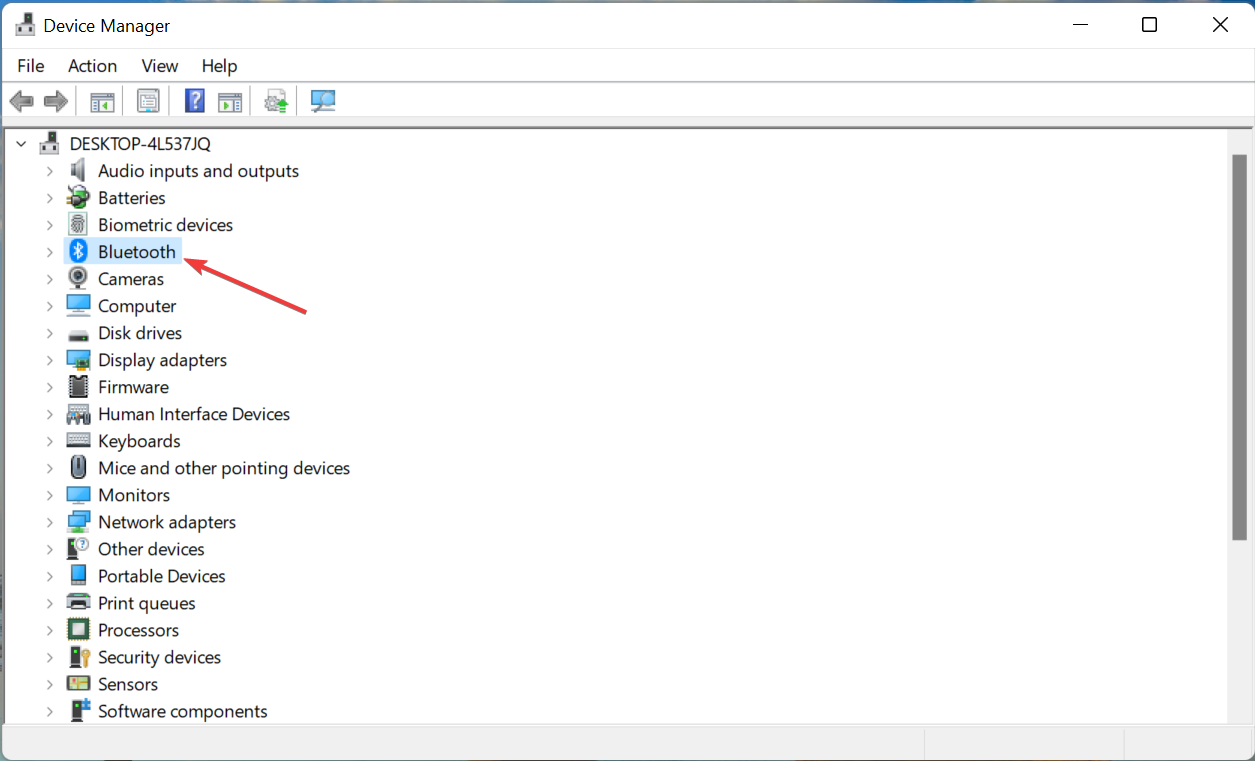Click the blue Help toolbar icon
Screen dimensions: 1255x761
click(x=195, y=101)
